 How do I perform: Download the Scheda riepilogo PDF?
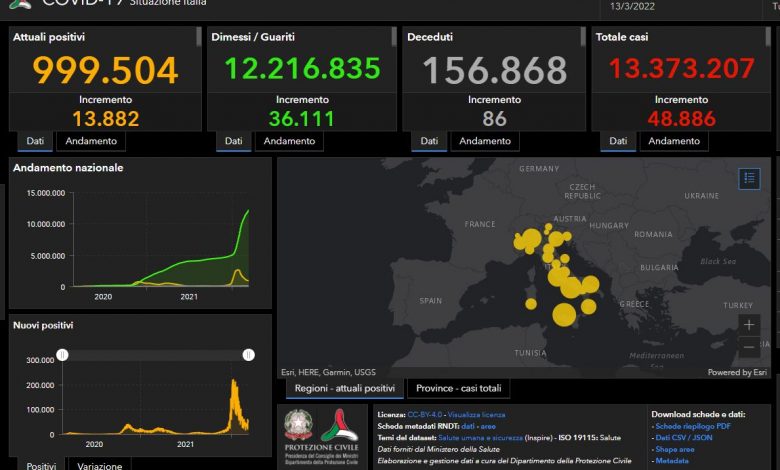693,426
